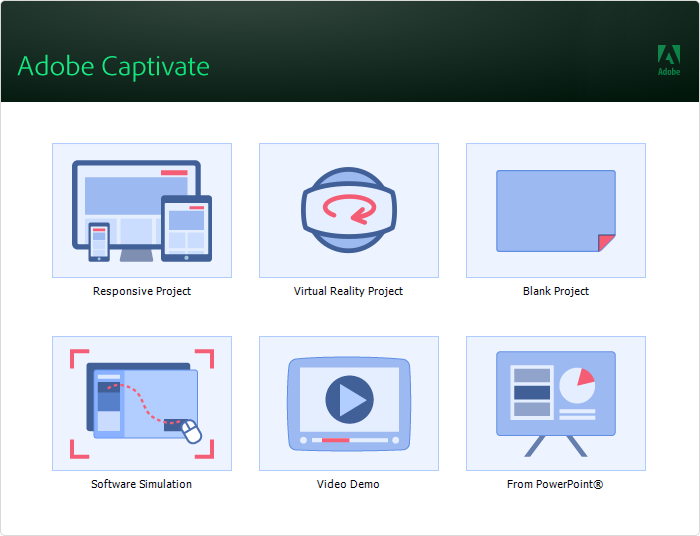Screen dimensions: 700x536
Task: Start a Software Simulation via its tile
Action: click(142, 403)
